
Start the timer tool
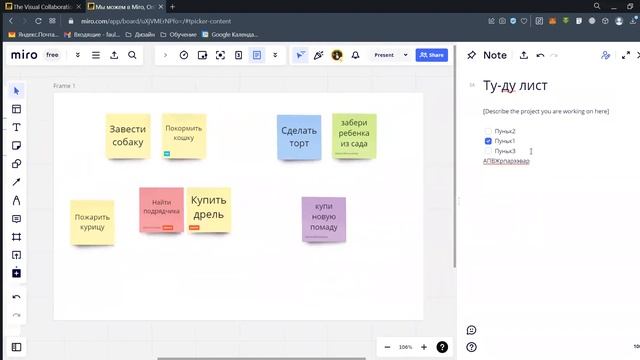184,55
